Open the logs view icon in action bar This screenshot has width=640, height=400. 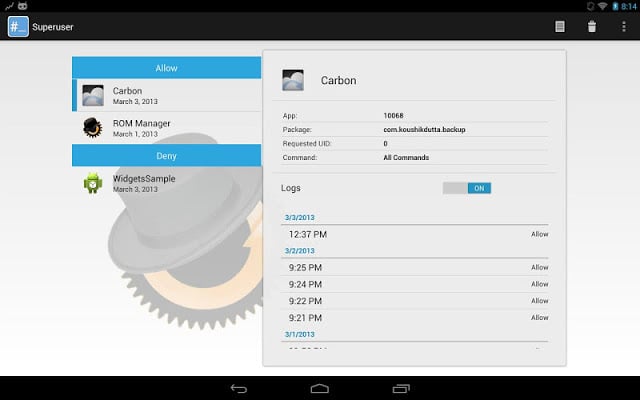coord(560,27)
